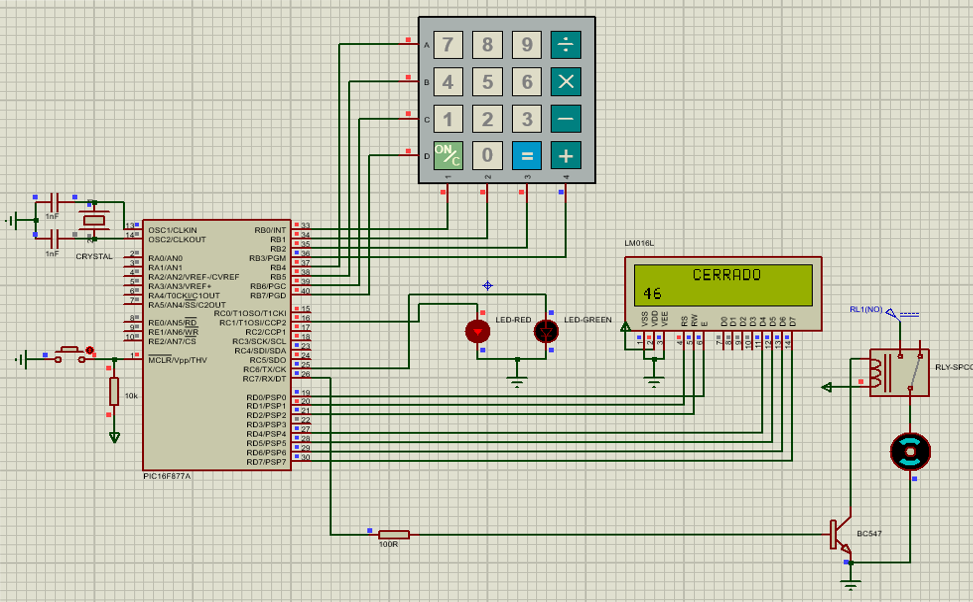Select the LED-RED component
Image resolution: width=973 pixels, height=602 pixels.
click(x=478, y=331)
